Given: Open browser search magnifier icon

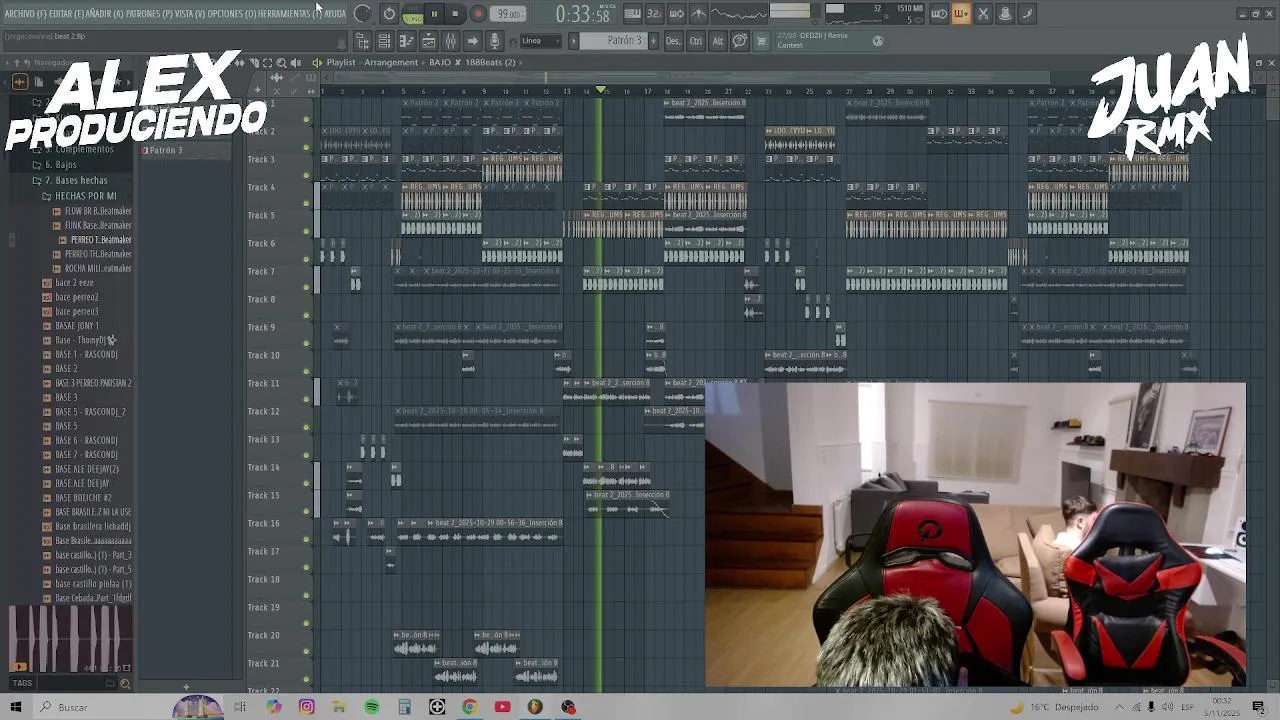Looking at the screenshot, I should pyautogui.click(x=125, y=684).
